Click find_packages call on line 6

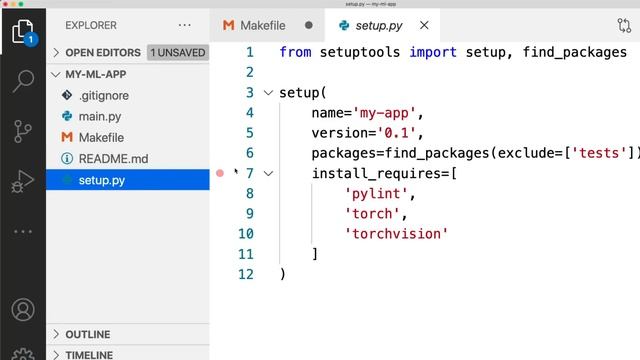(437, 153)
